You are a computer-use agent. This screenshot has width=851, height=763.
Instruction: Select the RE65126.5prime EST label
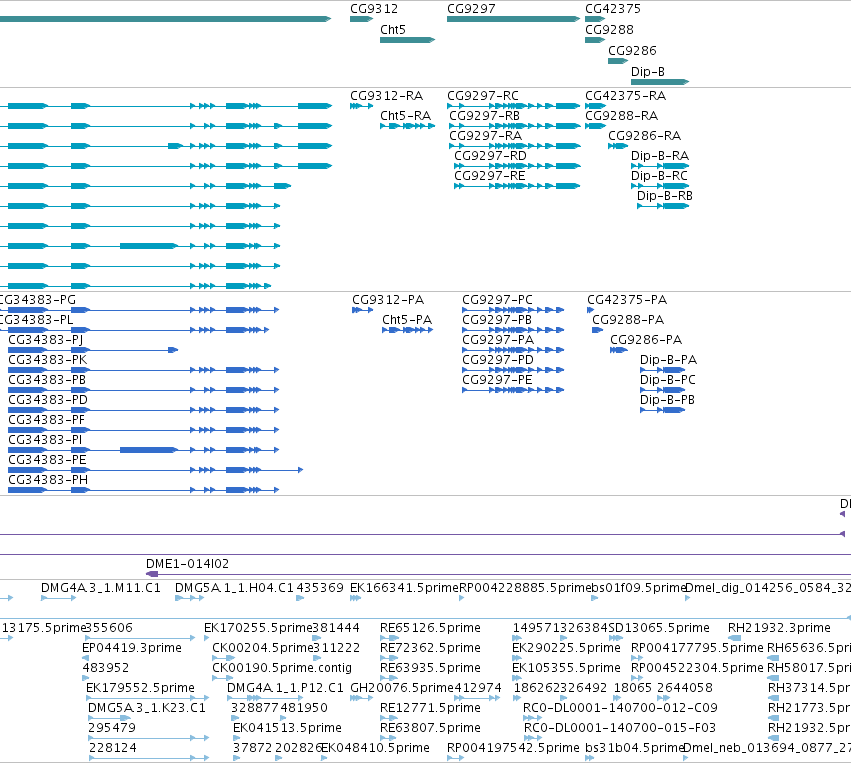tap(430, 628)
